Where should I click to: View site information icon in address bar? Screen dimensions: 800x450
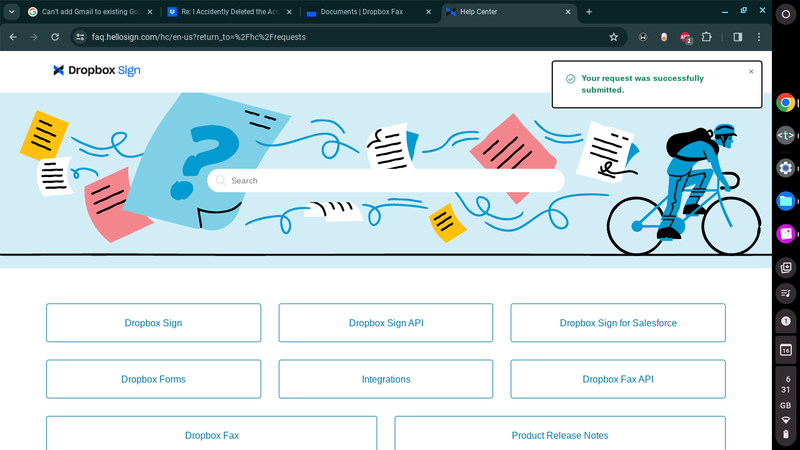pos(80,37)
